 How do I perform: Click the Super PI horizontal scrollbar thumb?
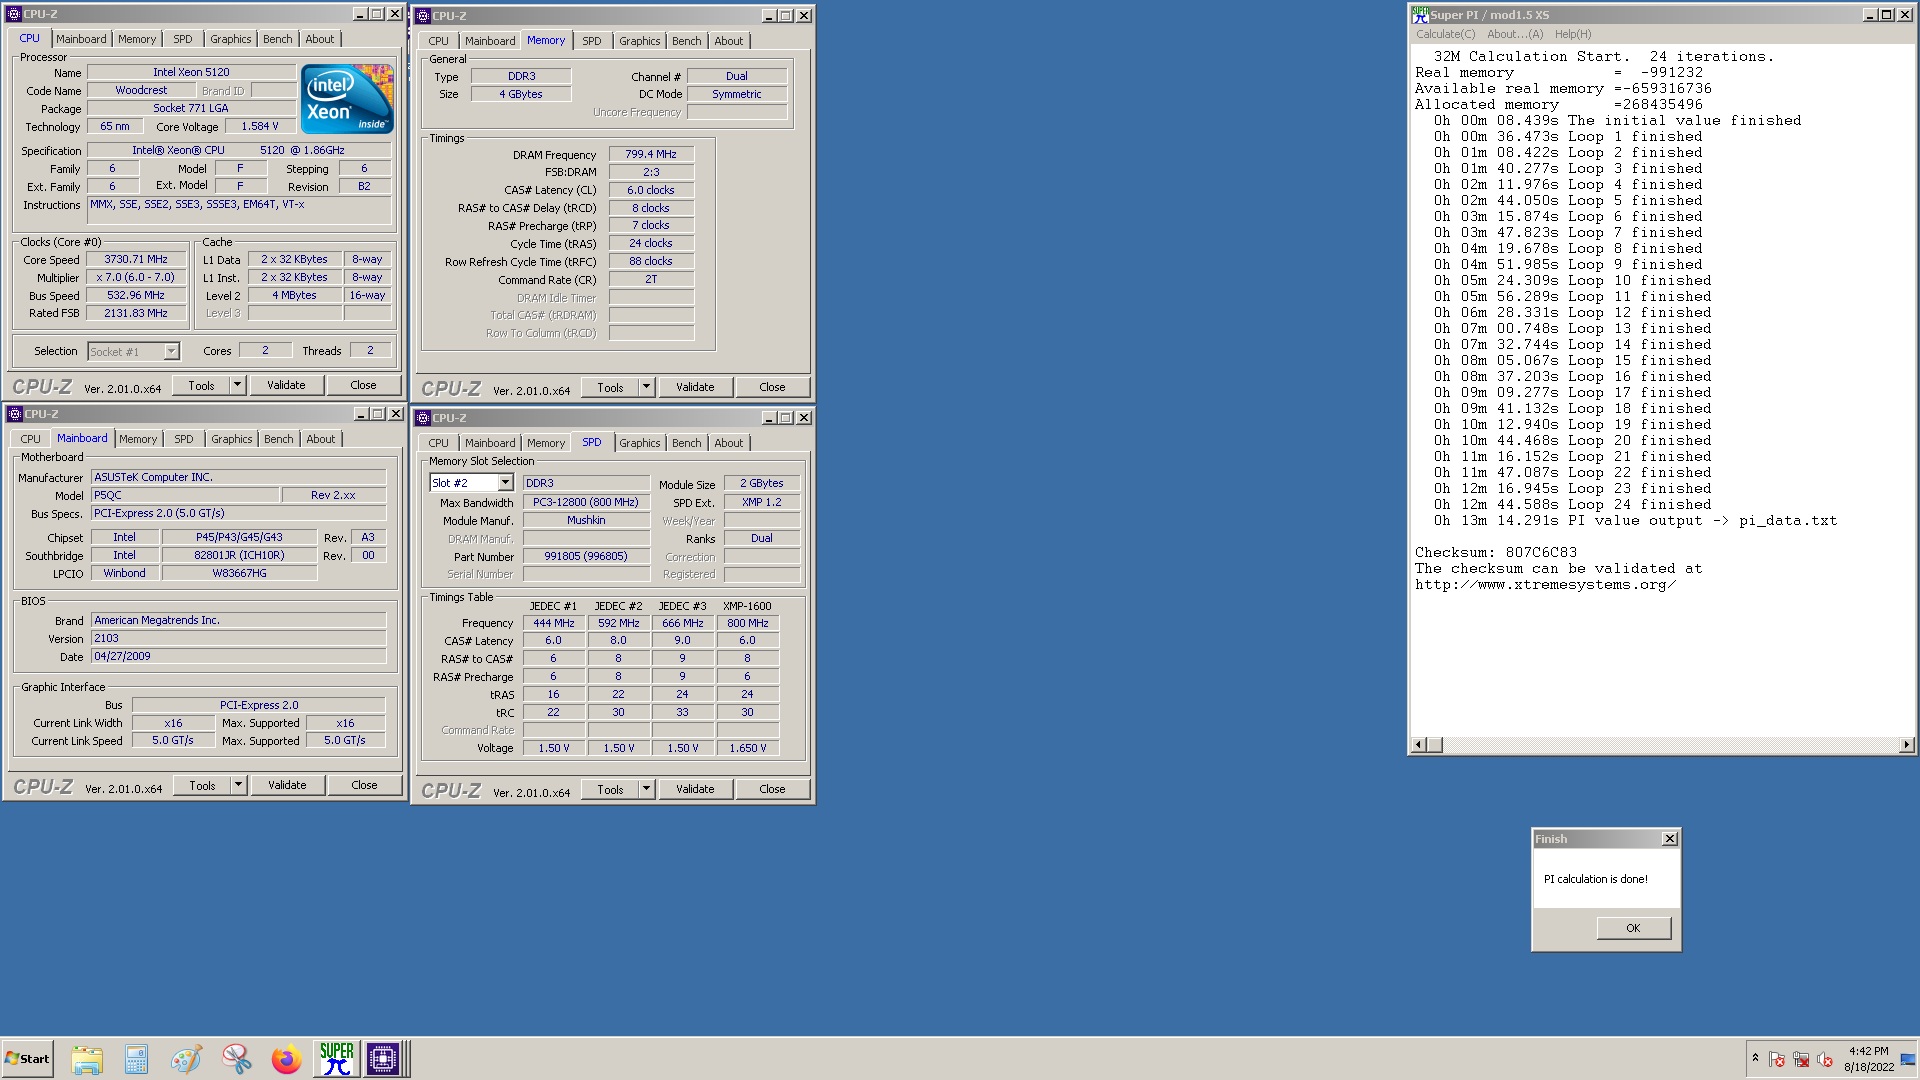pos(1434,745)
